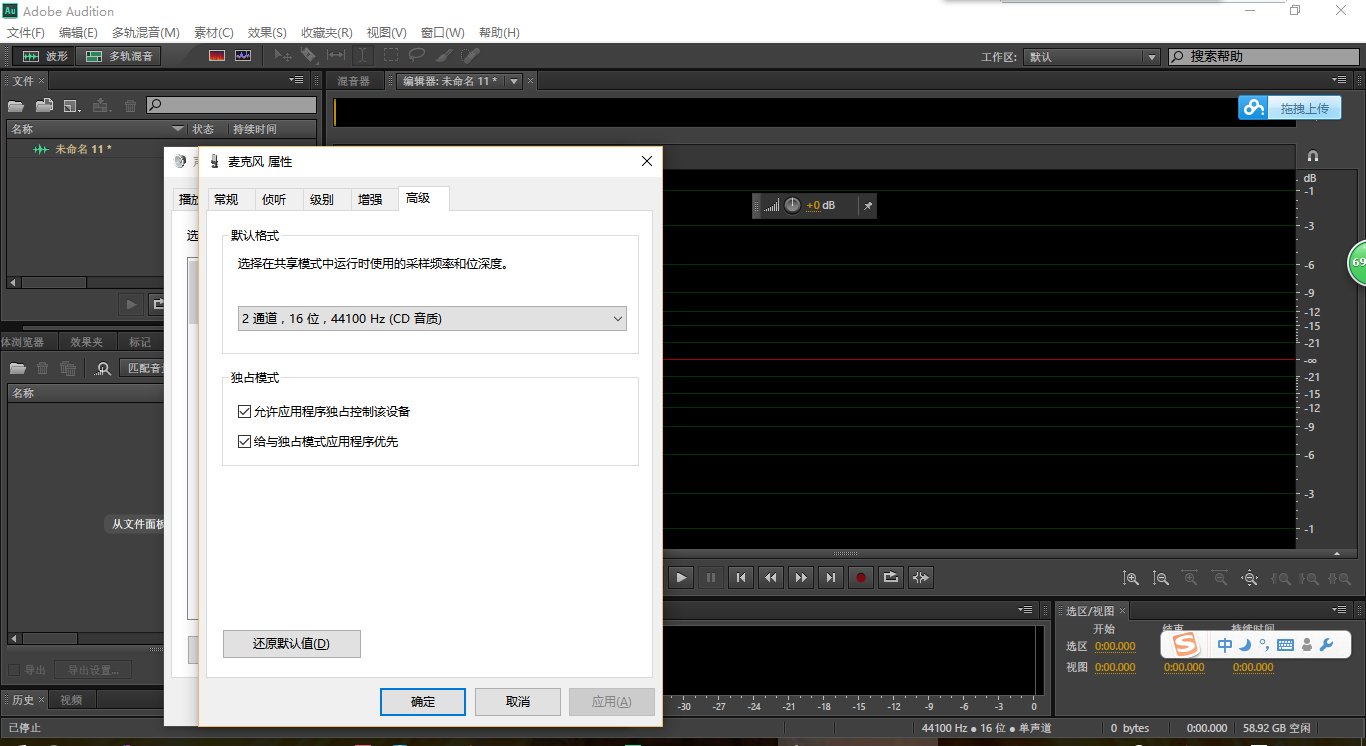The height and width of the screenshot is (746, 1366).
Task: Select the Lasso Selection tool
Action: pyautogui.click(x=417, y=56)
